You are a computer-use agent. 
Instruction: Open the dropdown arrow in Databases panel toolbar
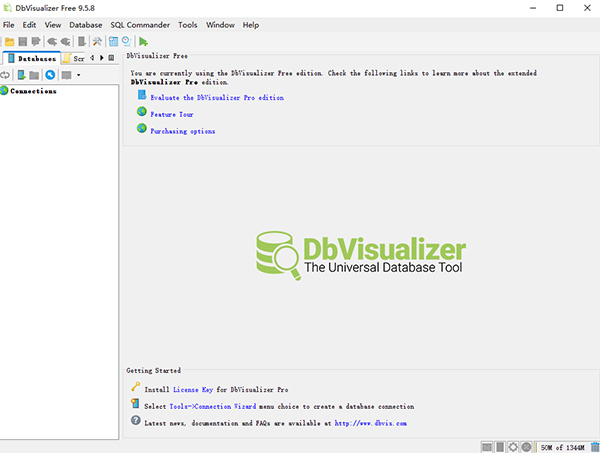pos(78,75)
